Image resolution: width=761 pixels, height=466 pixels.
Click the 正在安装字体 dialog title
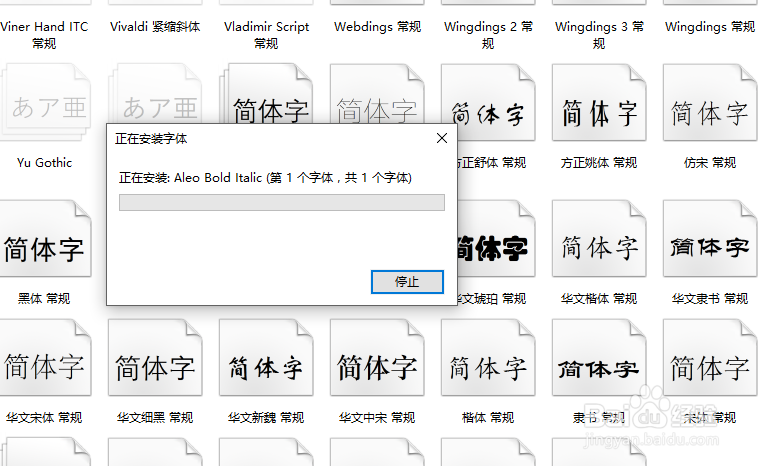151,139
